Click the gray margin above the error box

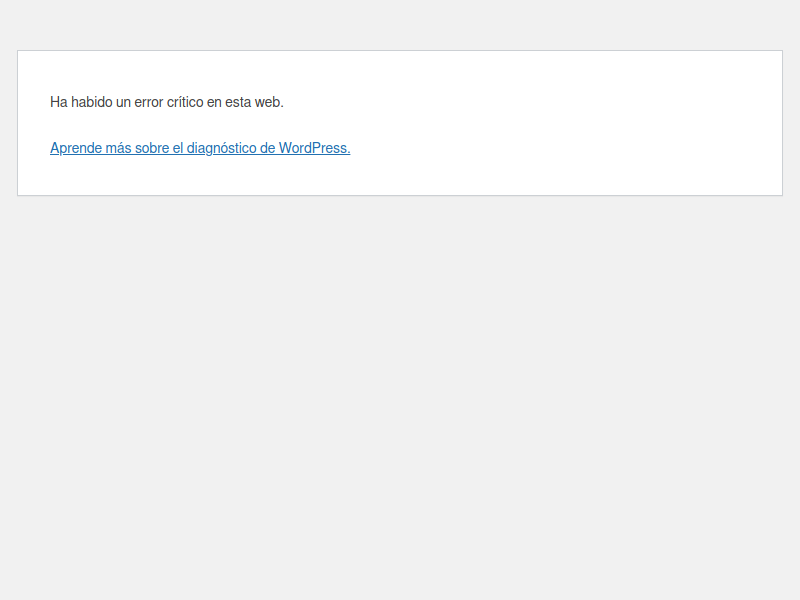[x=400, y=25]
